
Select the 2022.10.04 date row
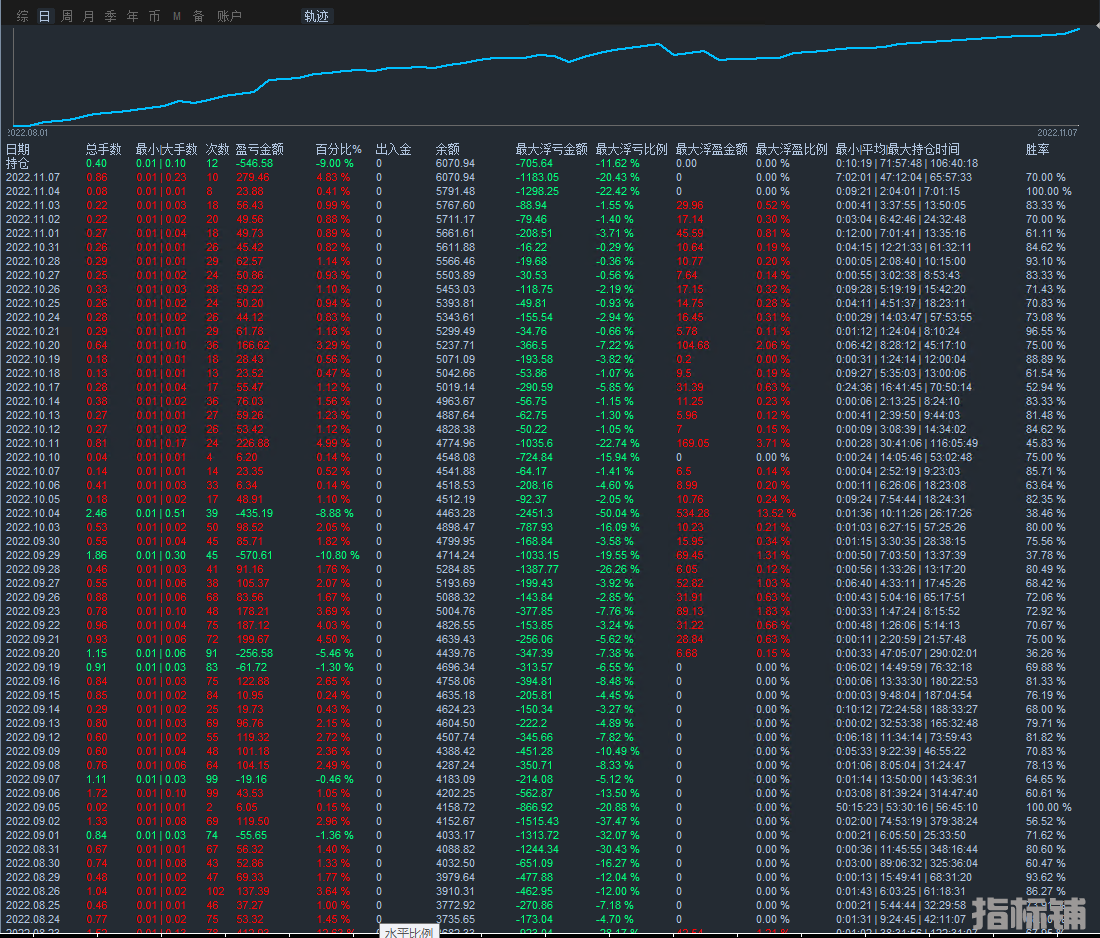(33, 513)
